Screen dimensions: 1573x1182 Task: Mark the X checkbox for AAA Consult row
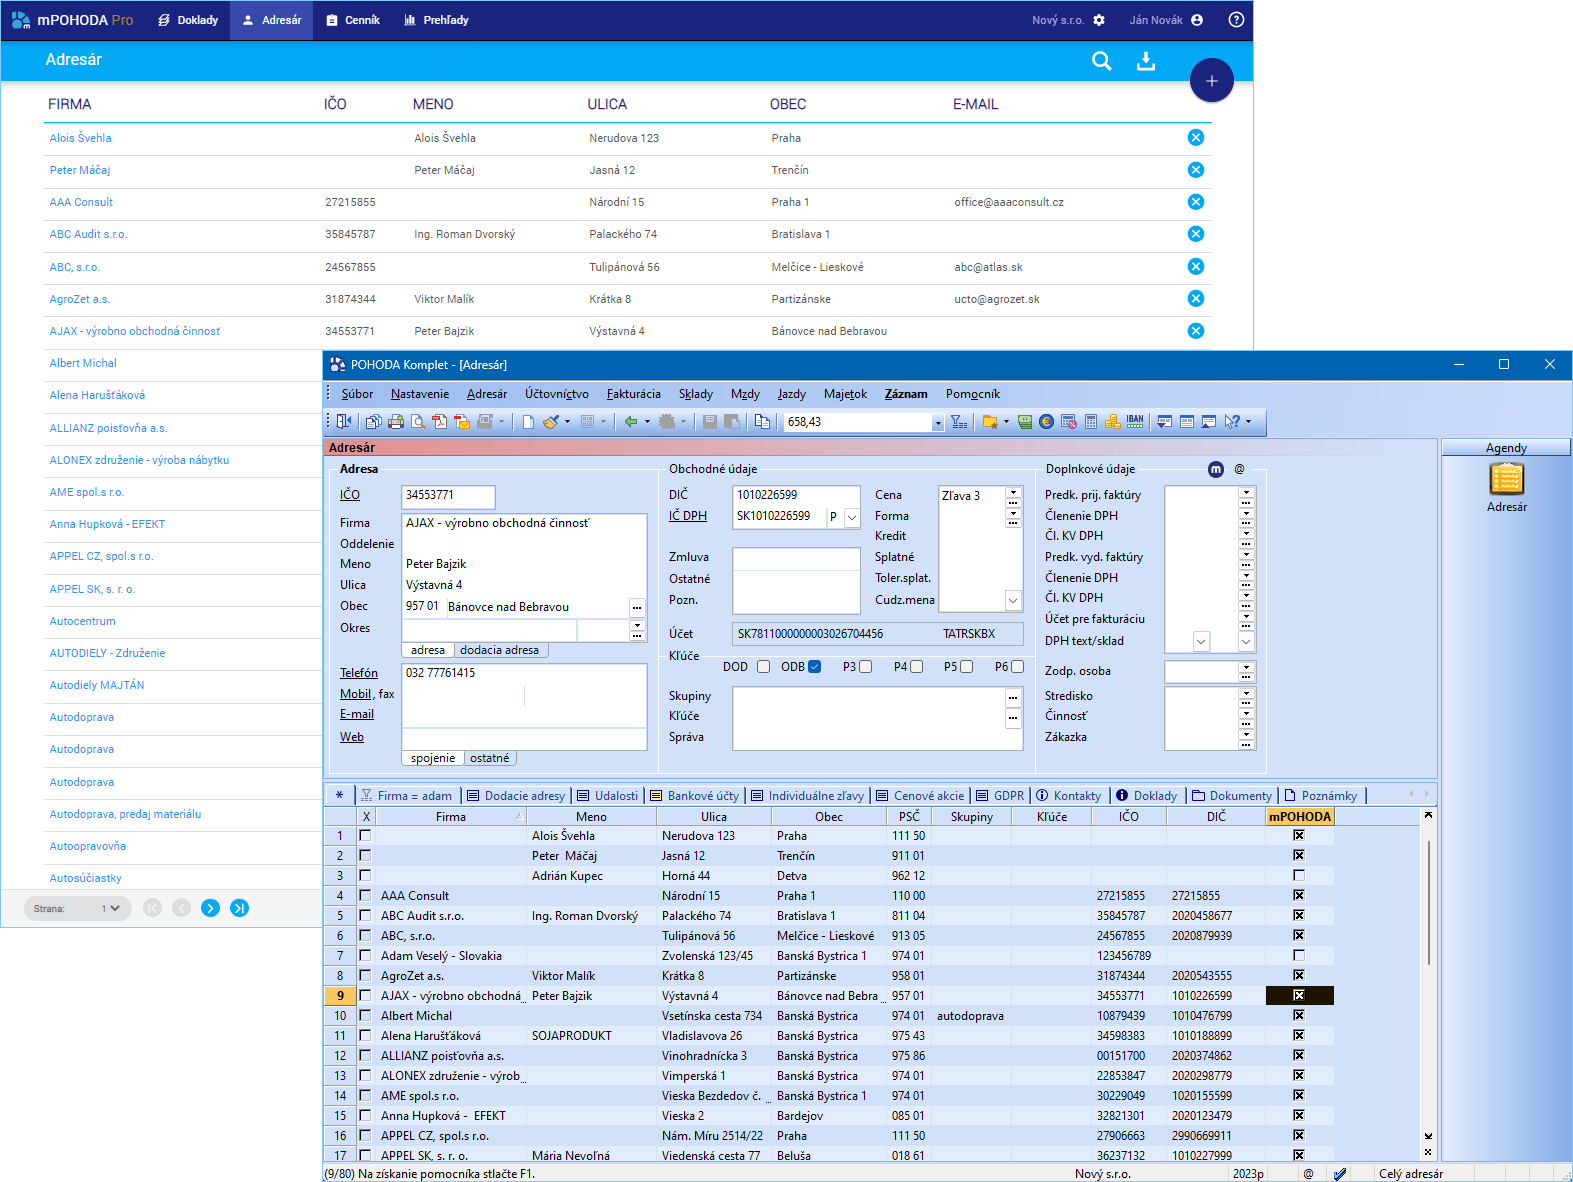pyautogui.click(x=365, y=896)
